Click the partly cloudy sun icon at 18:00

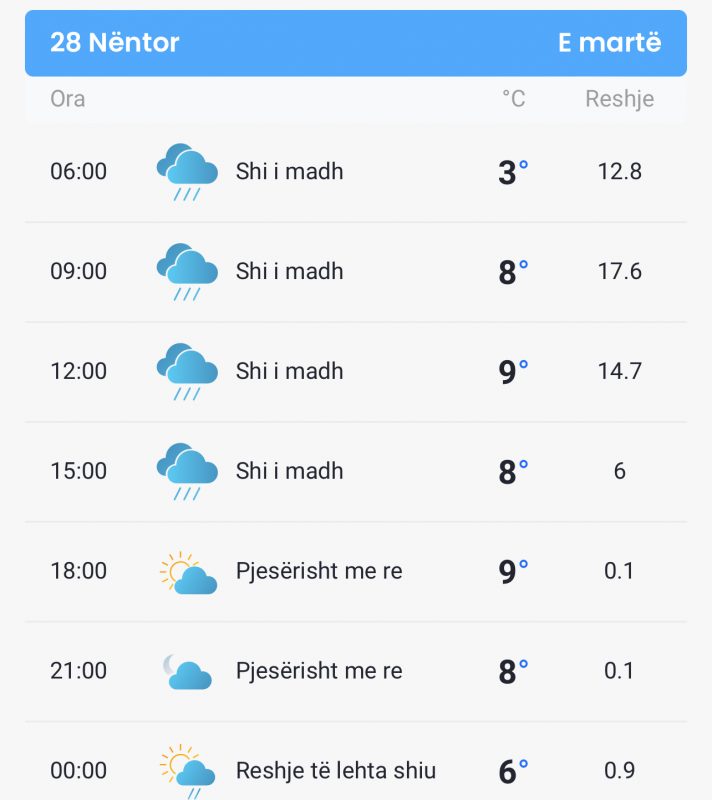pyautogui.click(x=188, y=572)
